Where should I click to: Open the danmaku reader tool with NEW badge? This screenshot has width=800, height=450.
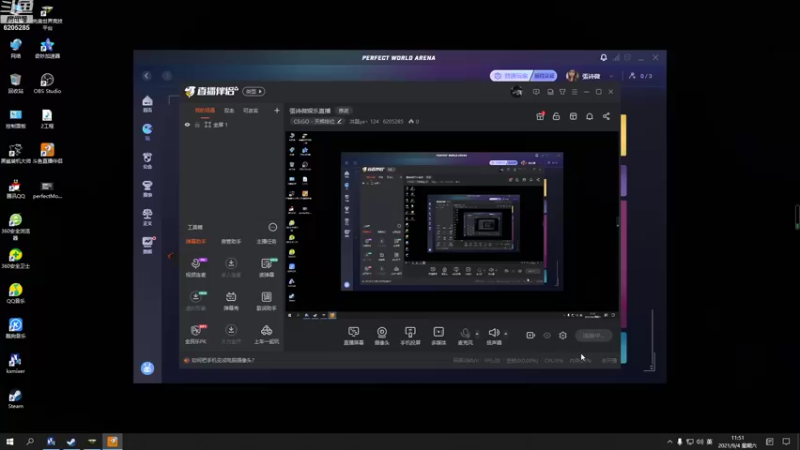[x=267, y=267]
